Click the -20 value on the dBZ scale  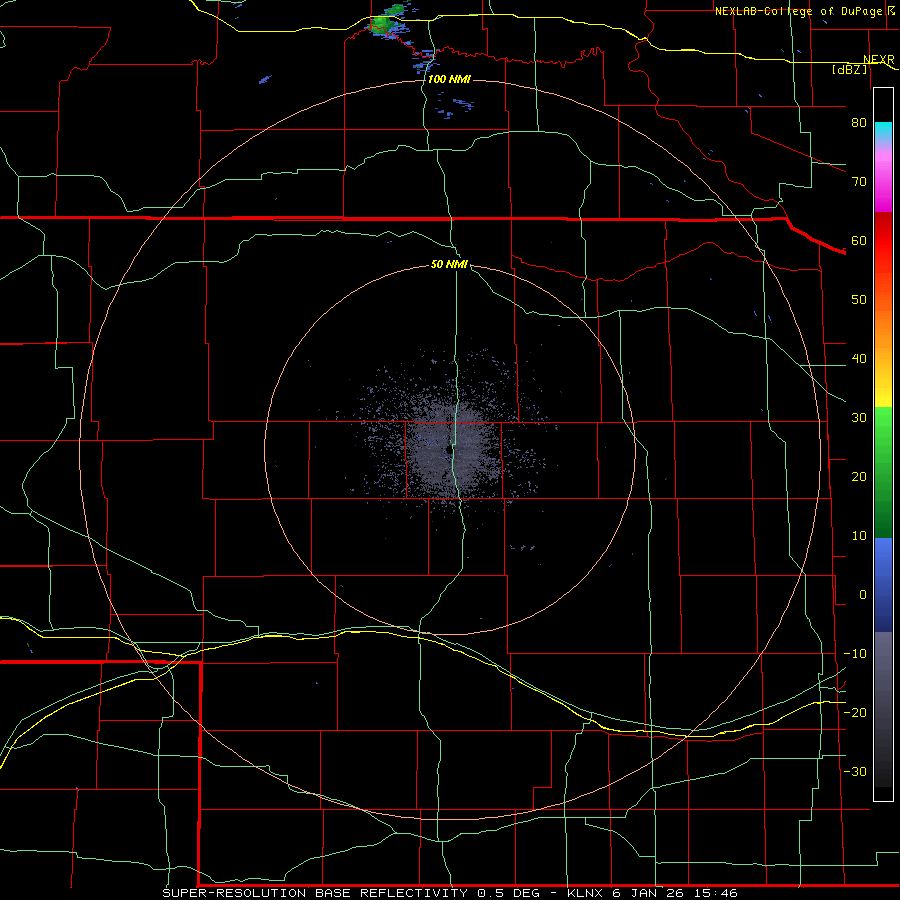pos(855,712)
